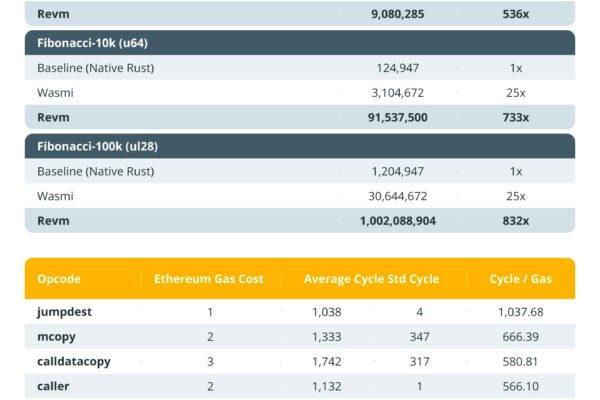Viewport: 600px width, 400px height.
Task: Select the Revm value 91,537,500
Action: pos(398,118)
